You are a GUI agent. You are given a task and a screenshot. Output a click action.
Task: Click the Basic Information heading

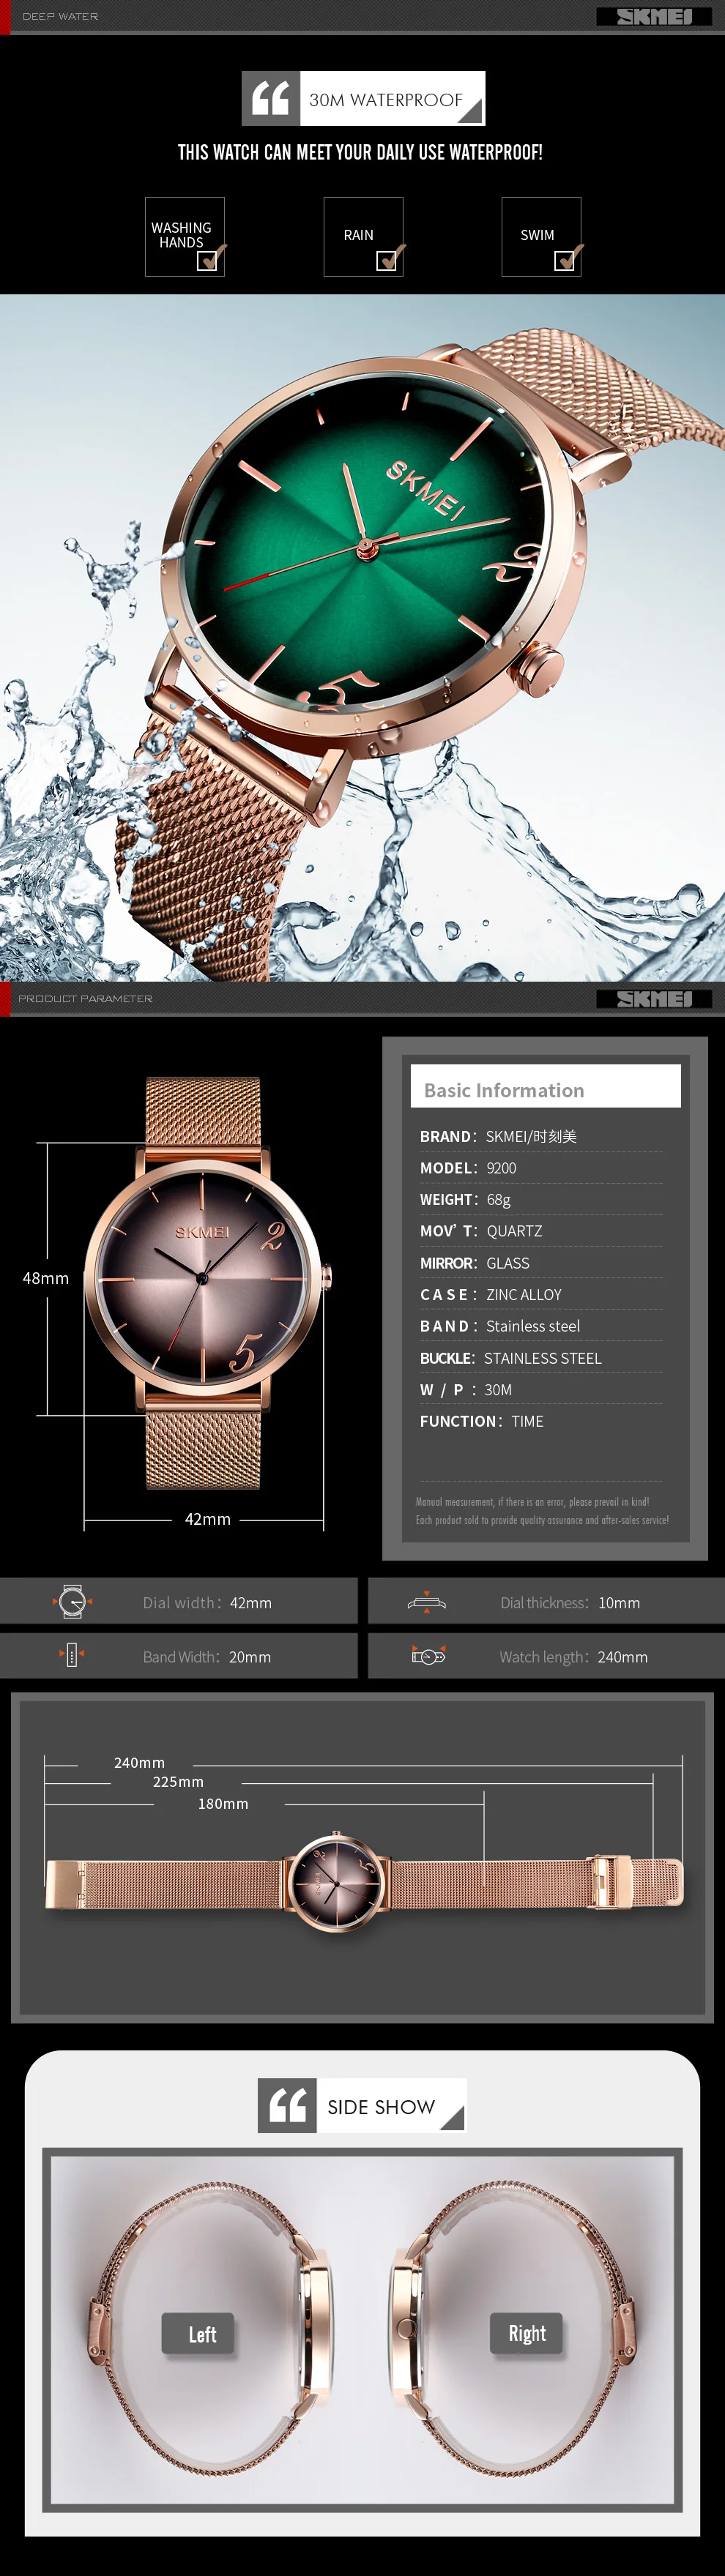(x=504, y=1090)
